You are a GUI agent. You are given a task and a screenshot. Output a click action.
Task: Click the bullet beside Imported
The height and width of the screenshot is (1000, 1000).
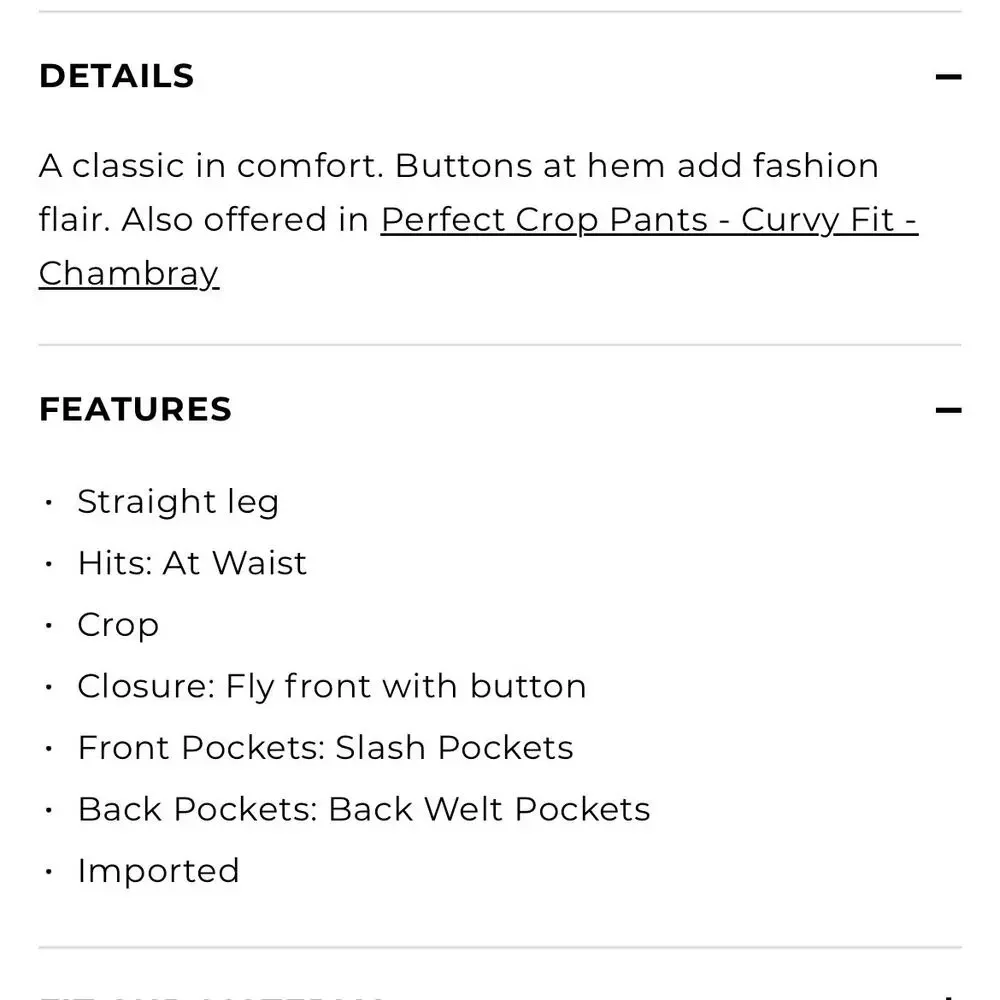(x=48, y=871)
